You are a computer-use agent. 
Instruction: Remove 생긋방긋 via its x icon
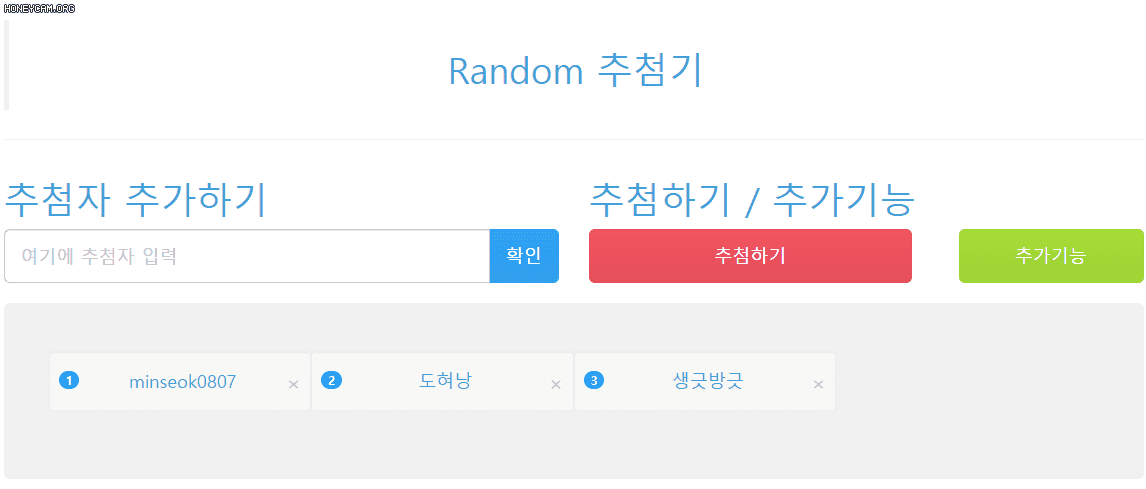click(x=819, y=384)
